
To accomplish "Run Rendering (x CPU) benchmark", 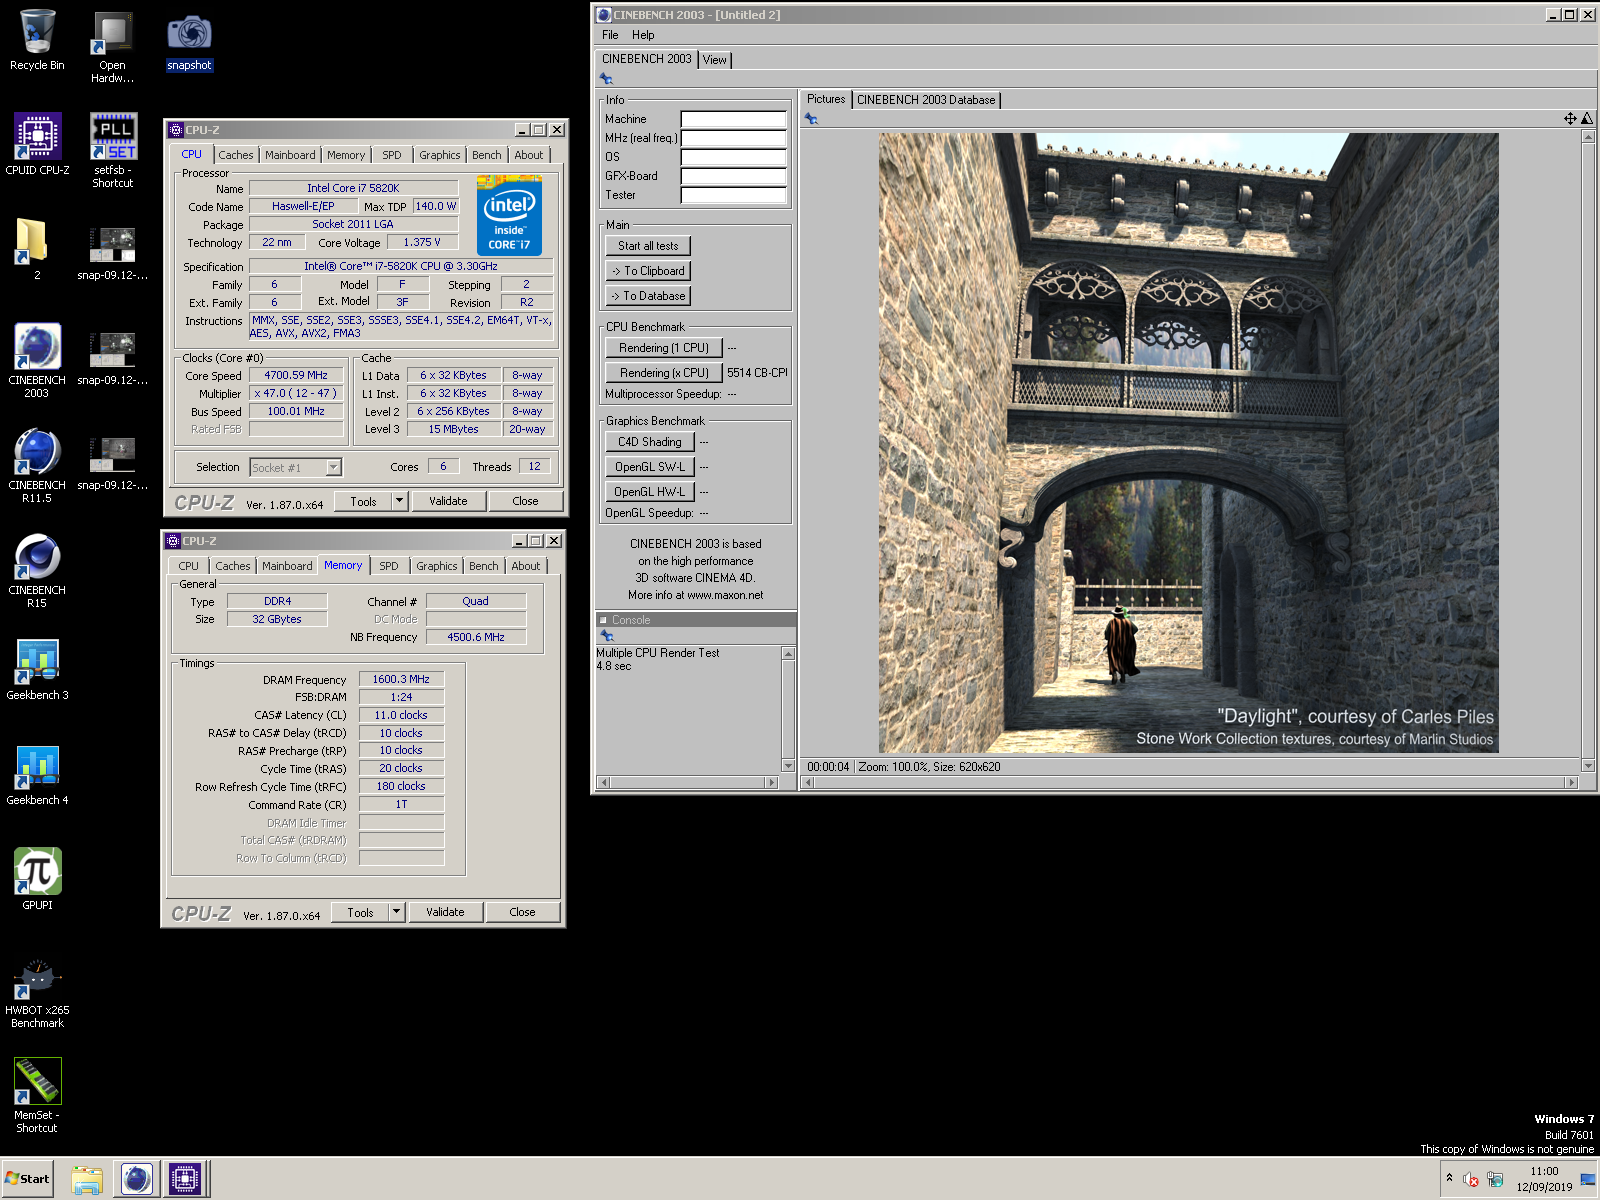I will [x=664, y=373].
